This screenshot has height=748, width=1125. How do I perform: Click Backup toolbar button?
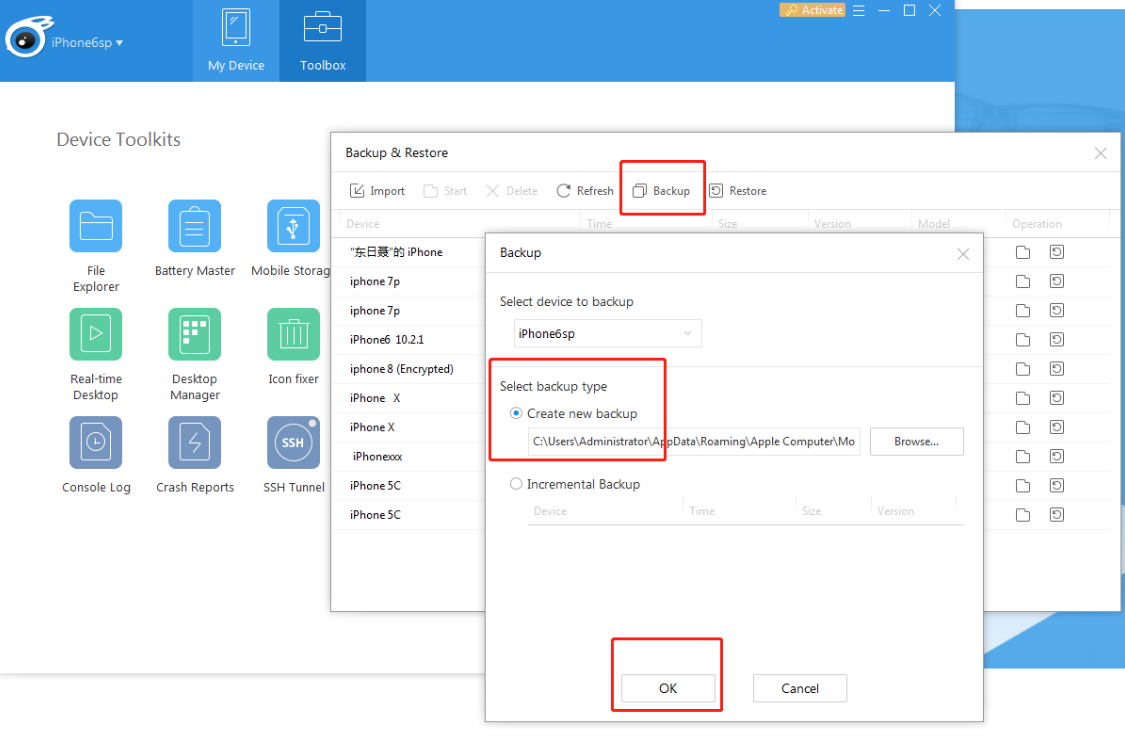click(662, 191)
